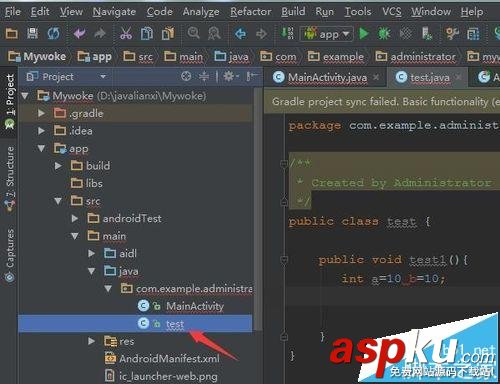The width and height of the screenshot is (500, 384).
Task: Paste toolbar icon
Action: 168,33
